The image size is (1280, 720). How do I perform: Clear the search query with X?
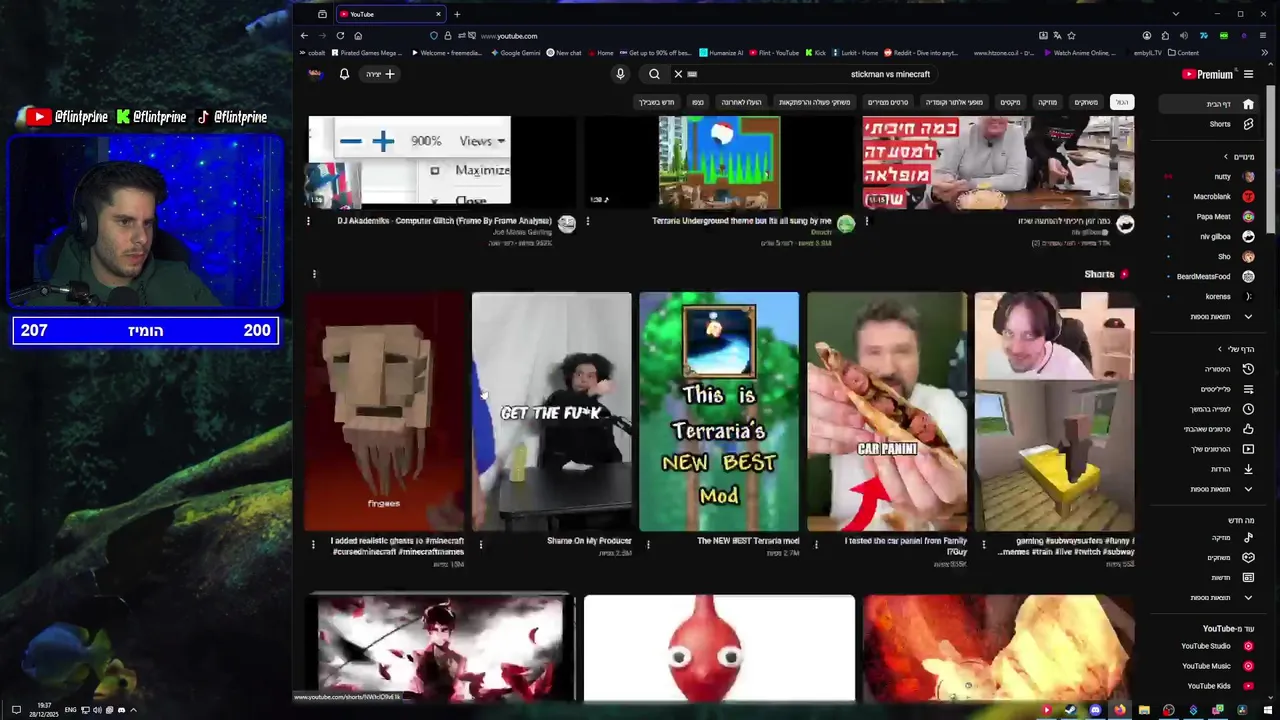(678, 74)
